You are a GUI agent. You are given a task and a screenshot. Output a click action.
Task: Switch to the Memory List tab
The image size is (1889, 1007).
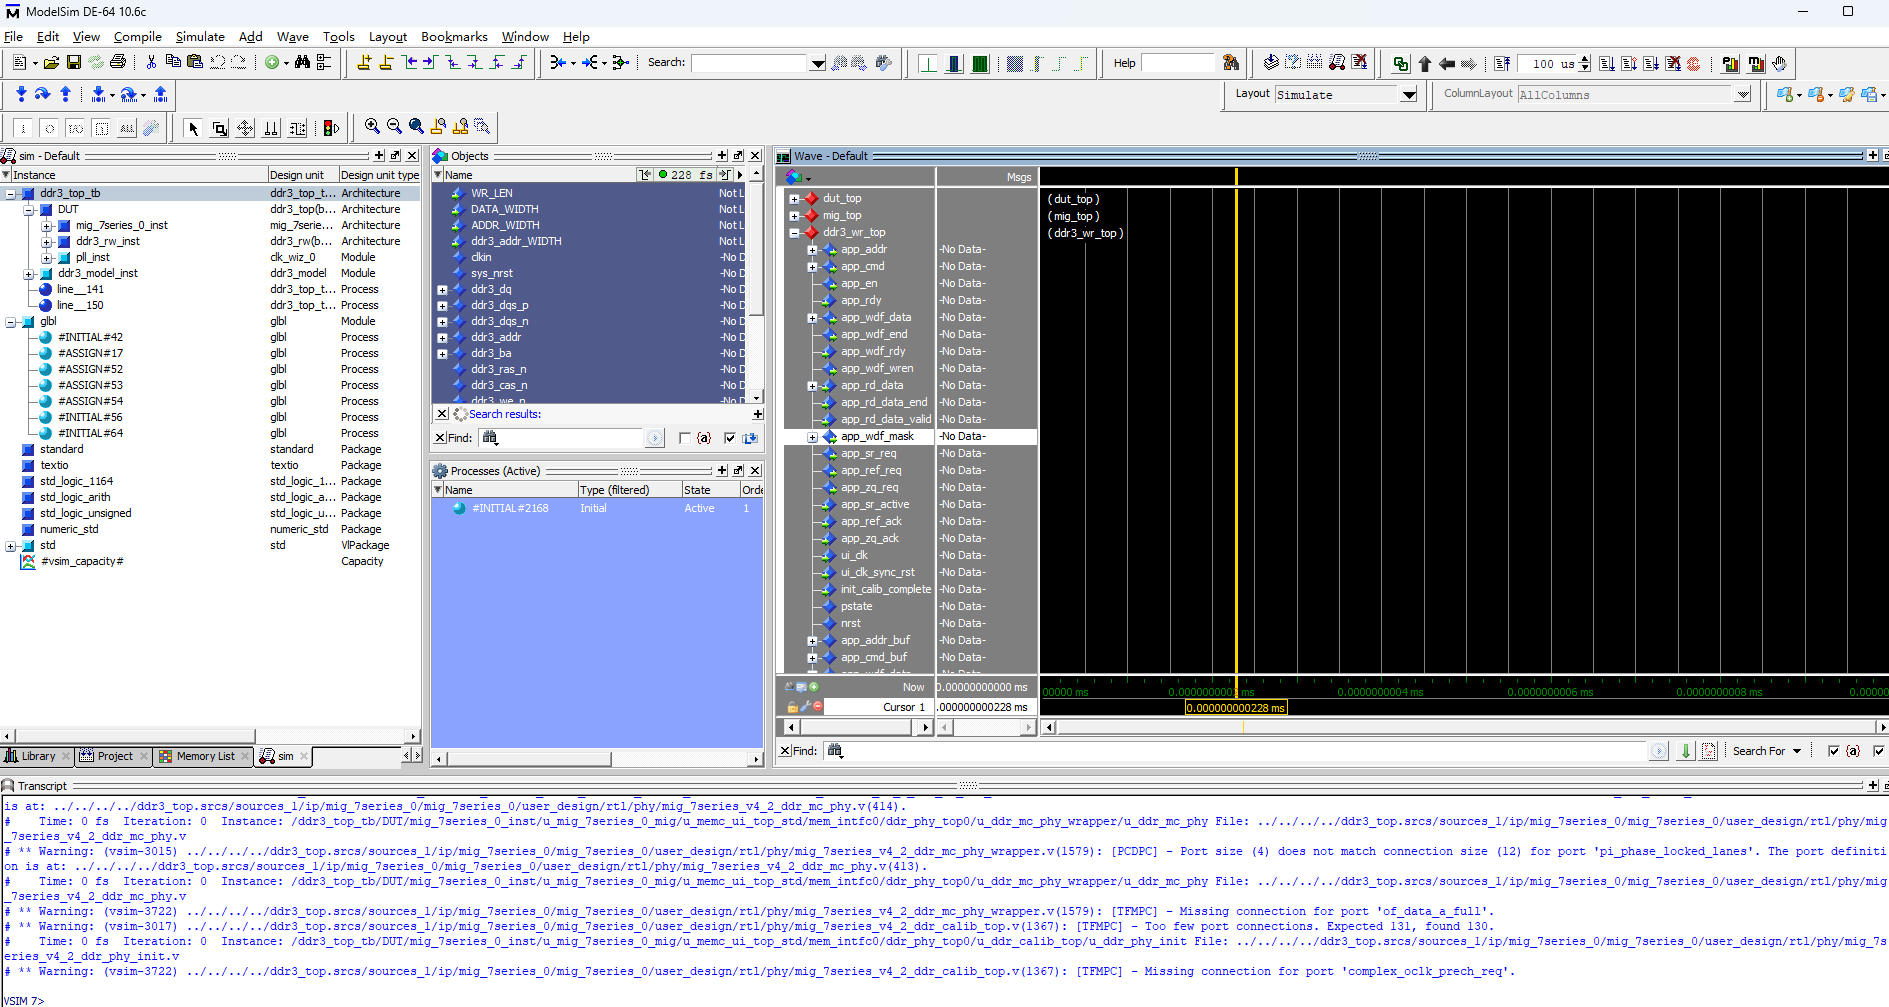point(204,757)
